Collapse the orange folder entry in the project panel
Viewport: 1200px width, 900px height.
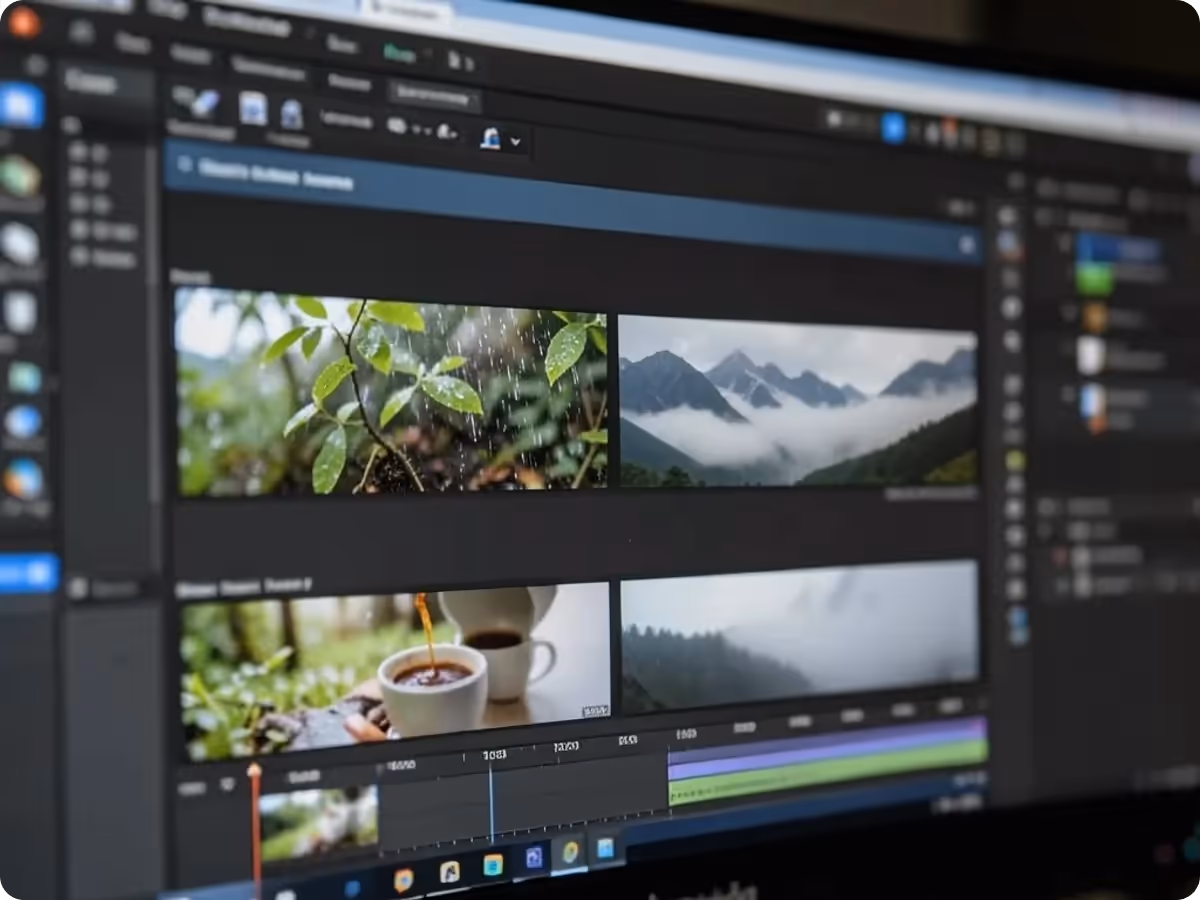[x=1067, y=312]
